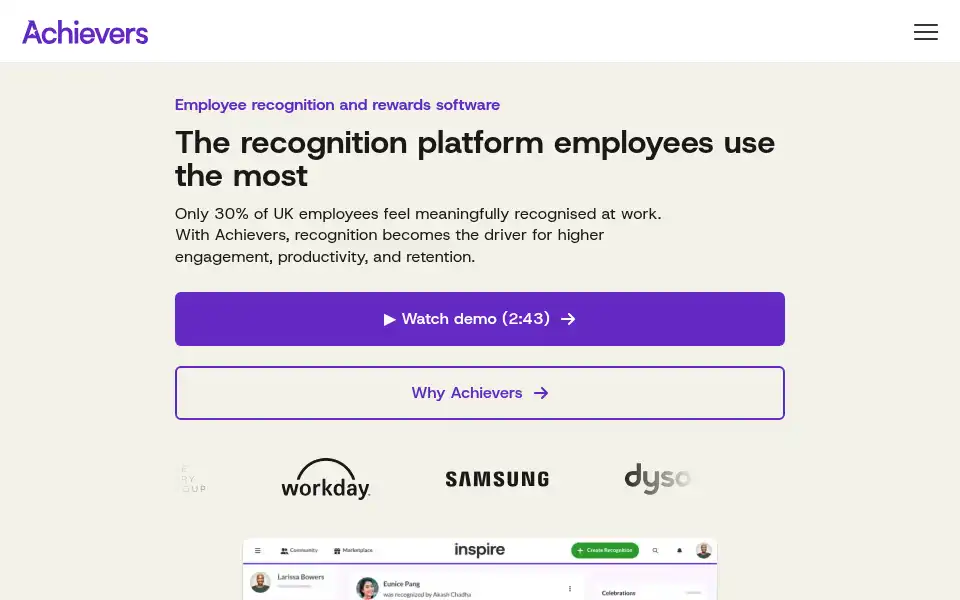Click the inspire wordmark in the preview
960x600 pixels.
click(x=479, y=550)
